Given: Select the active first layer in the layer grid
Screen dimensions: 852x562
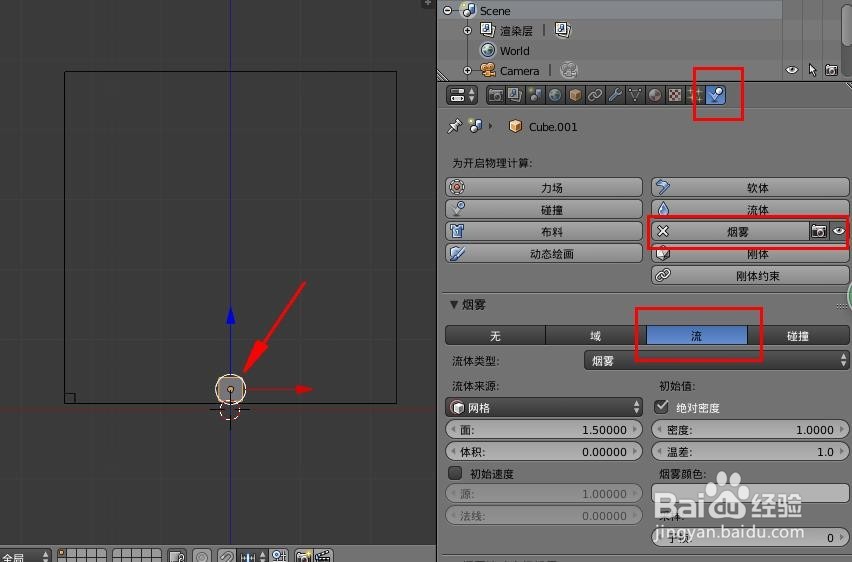Looking at the screenshot, I should point(62,553).
